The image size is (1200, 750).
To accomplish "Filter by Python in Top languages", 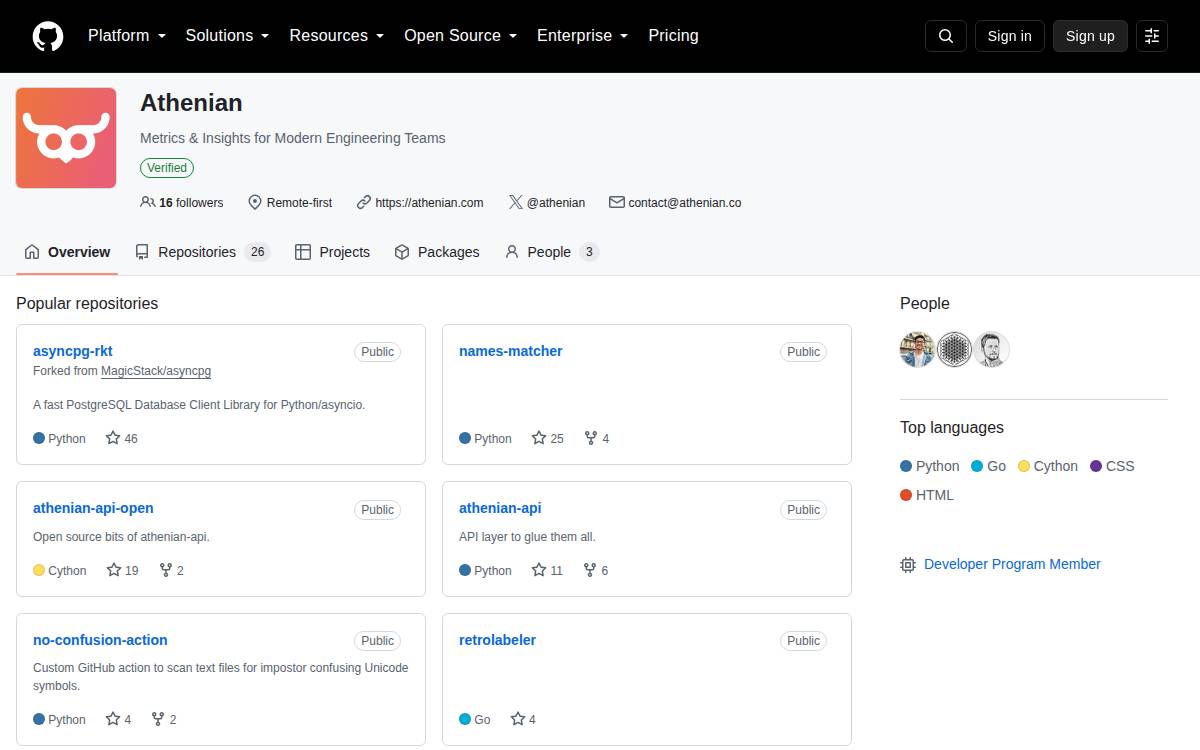I will (930, 466).
